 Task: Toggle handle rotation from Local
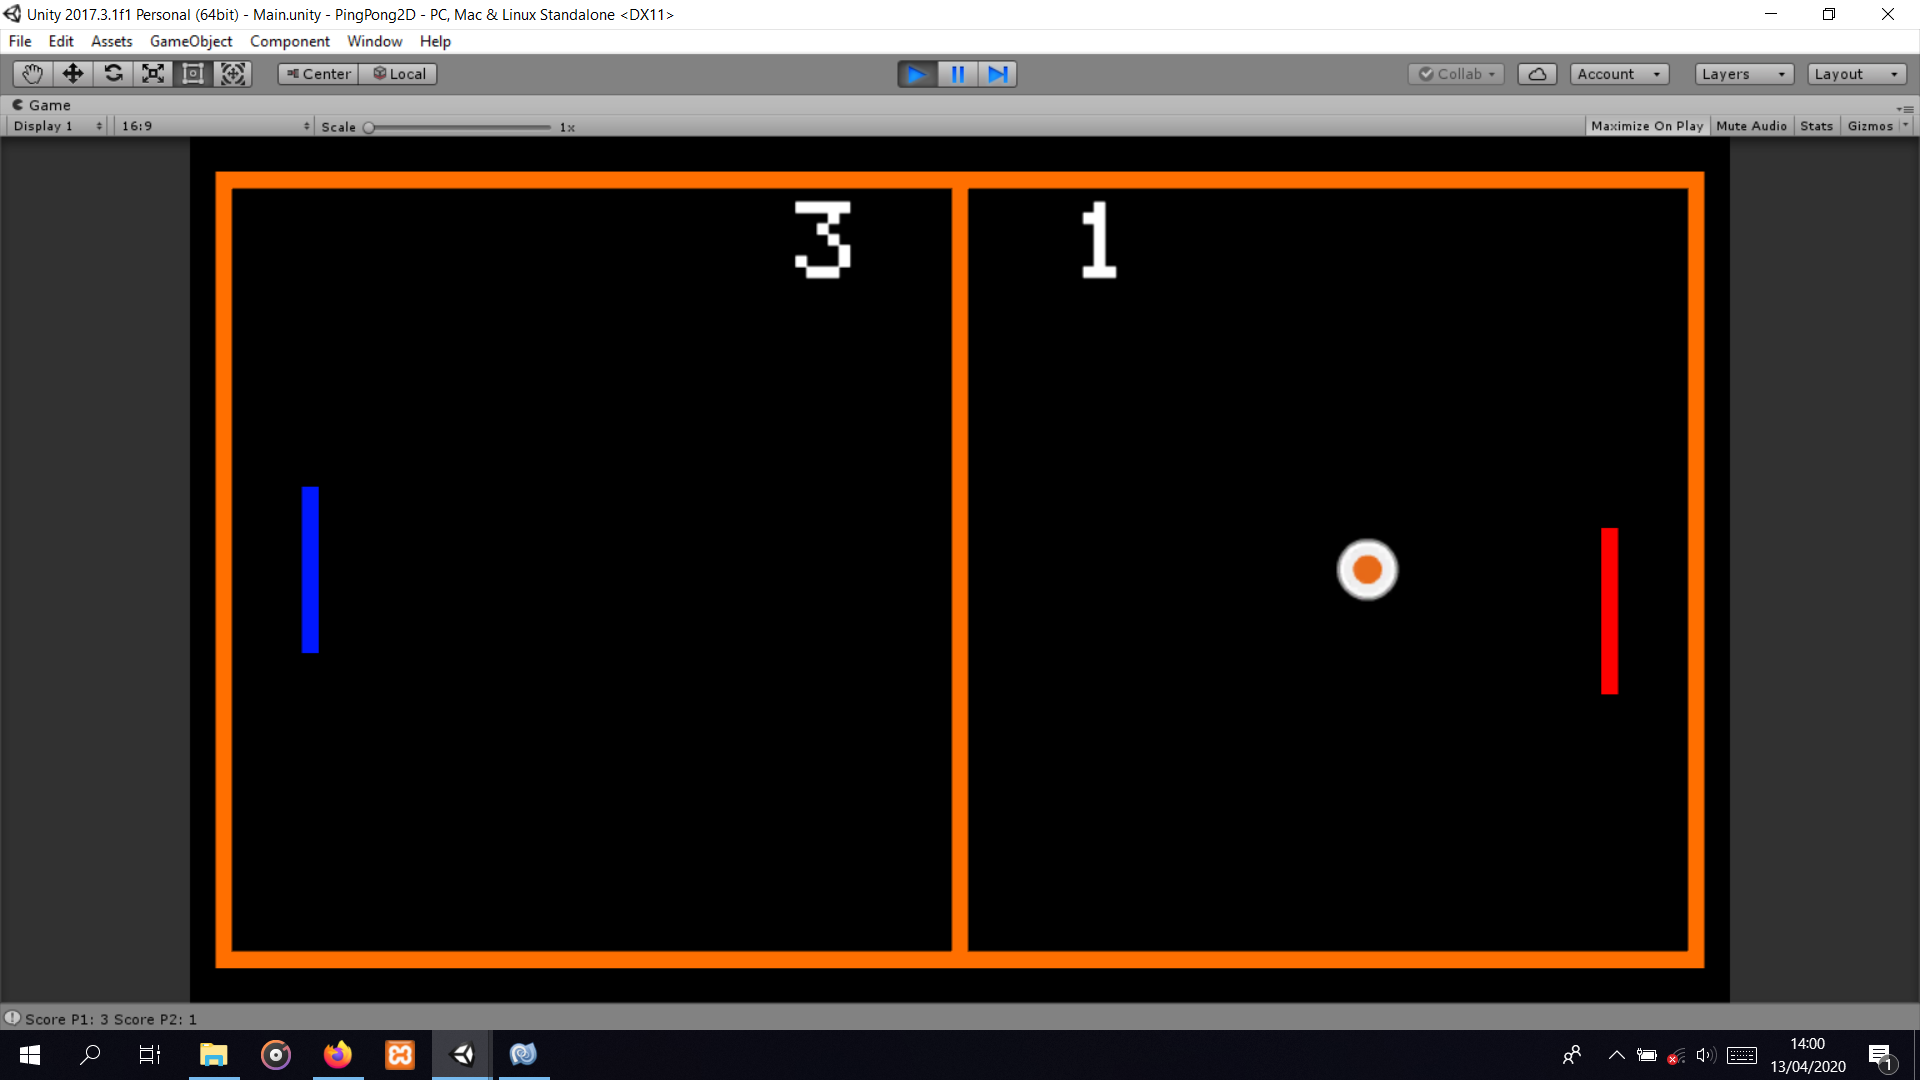click(x=398, y=73)
